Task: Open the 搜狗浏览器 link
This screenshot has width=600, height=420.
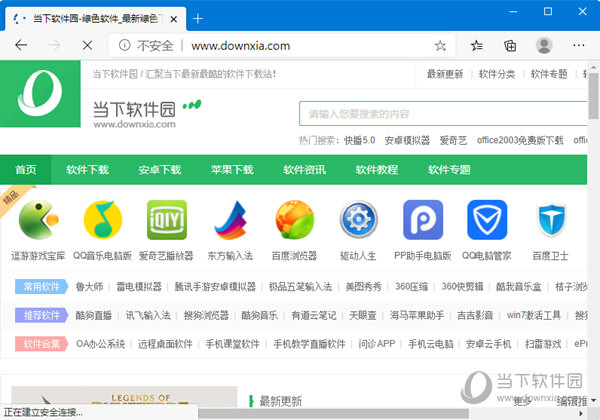Action: [206, 315]
